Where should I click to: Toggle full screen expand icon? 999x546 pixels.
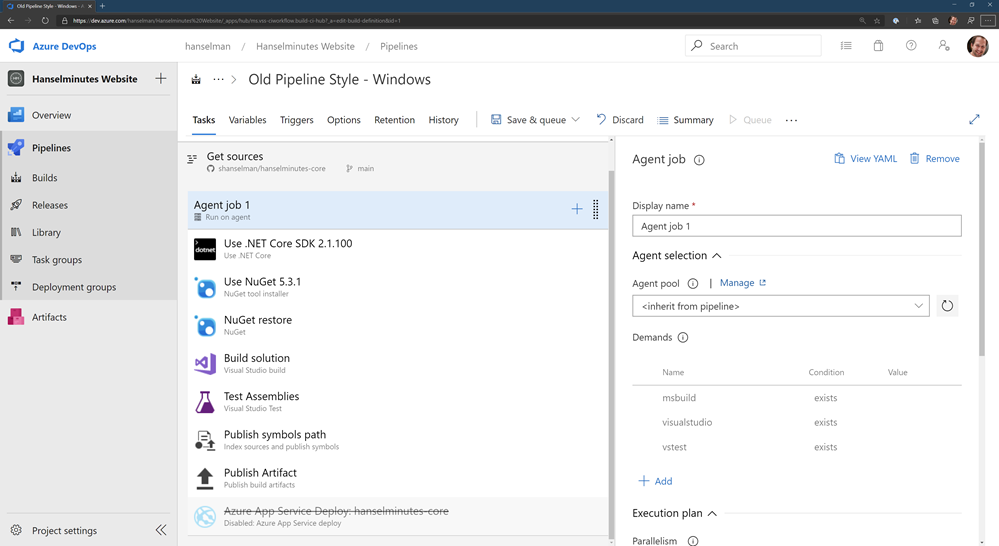974,119
